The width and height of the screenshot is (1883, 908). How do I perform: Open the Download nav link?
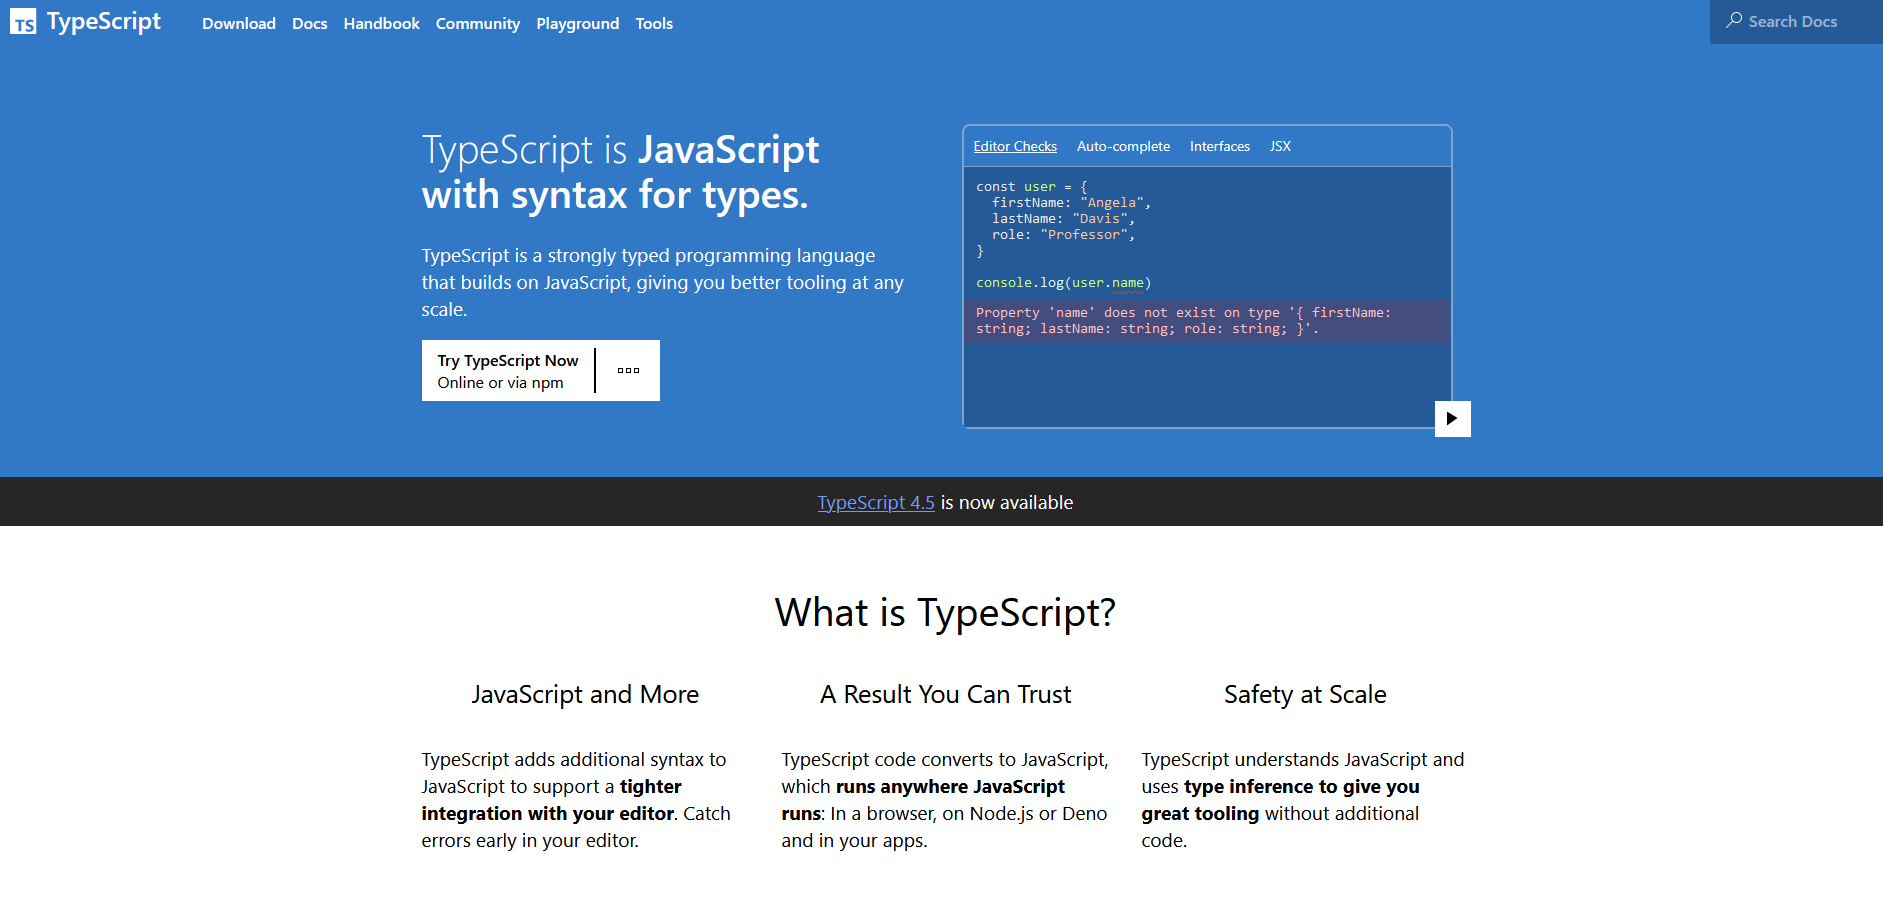pyautogui.click(x=239, y=23)
